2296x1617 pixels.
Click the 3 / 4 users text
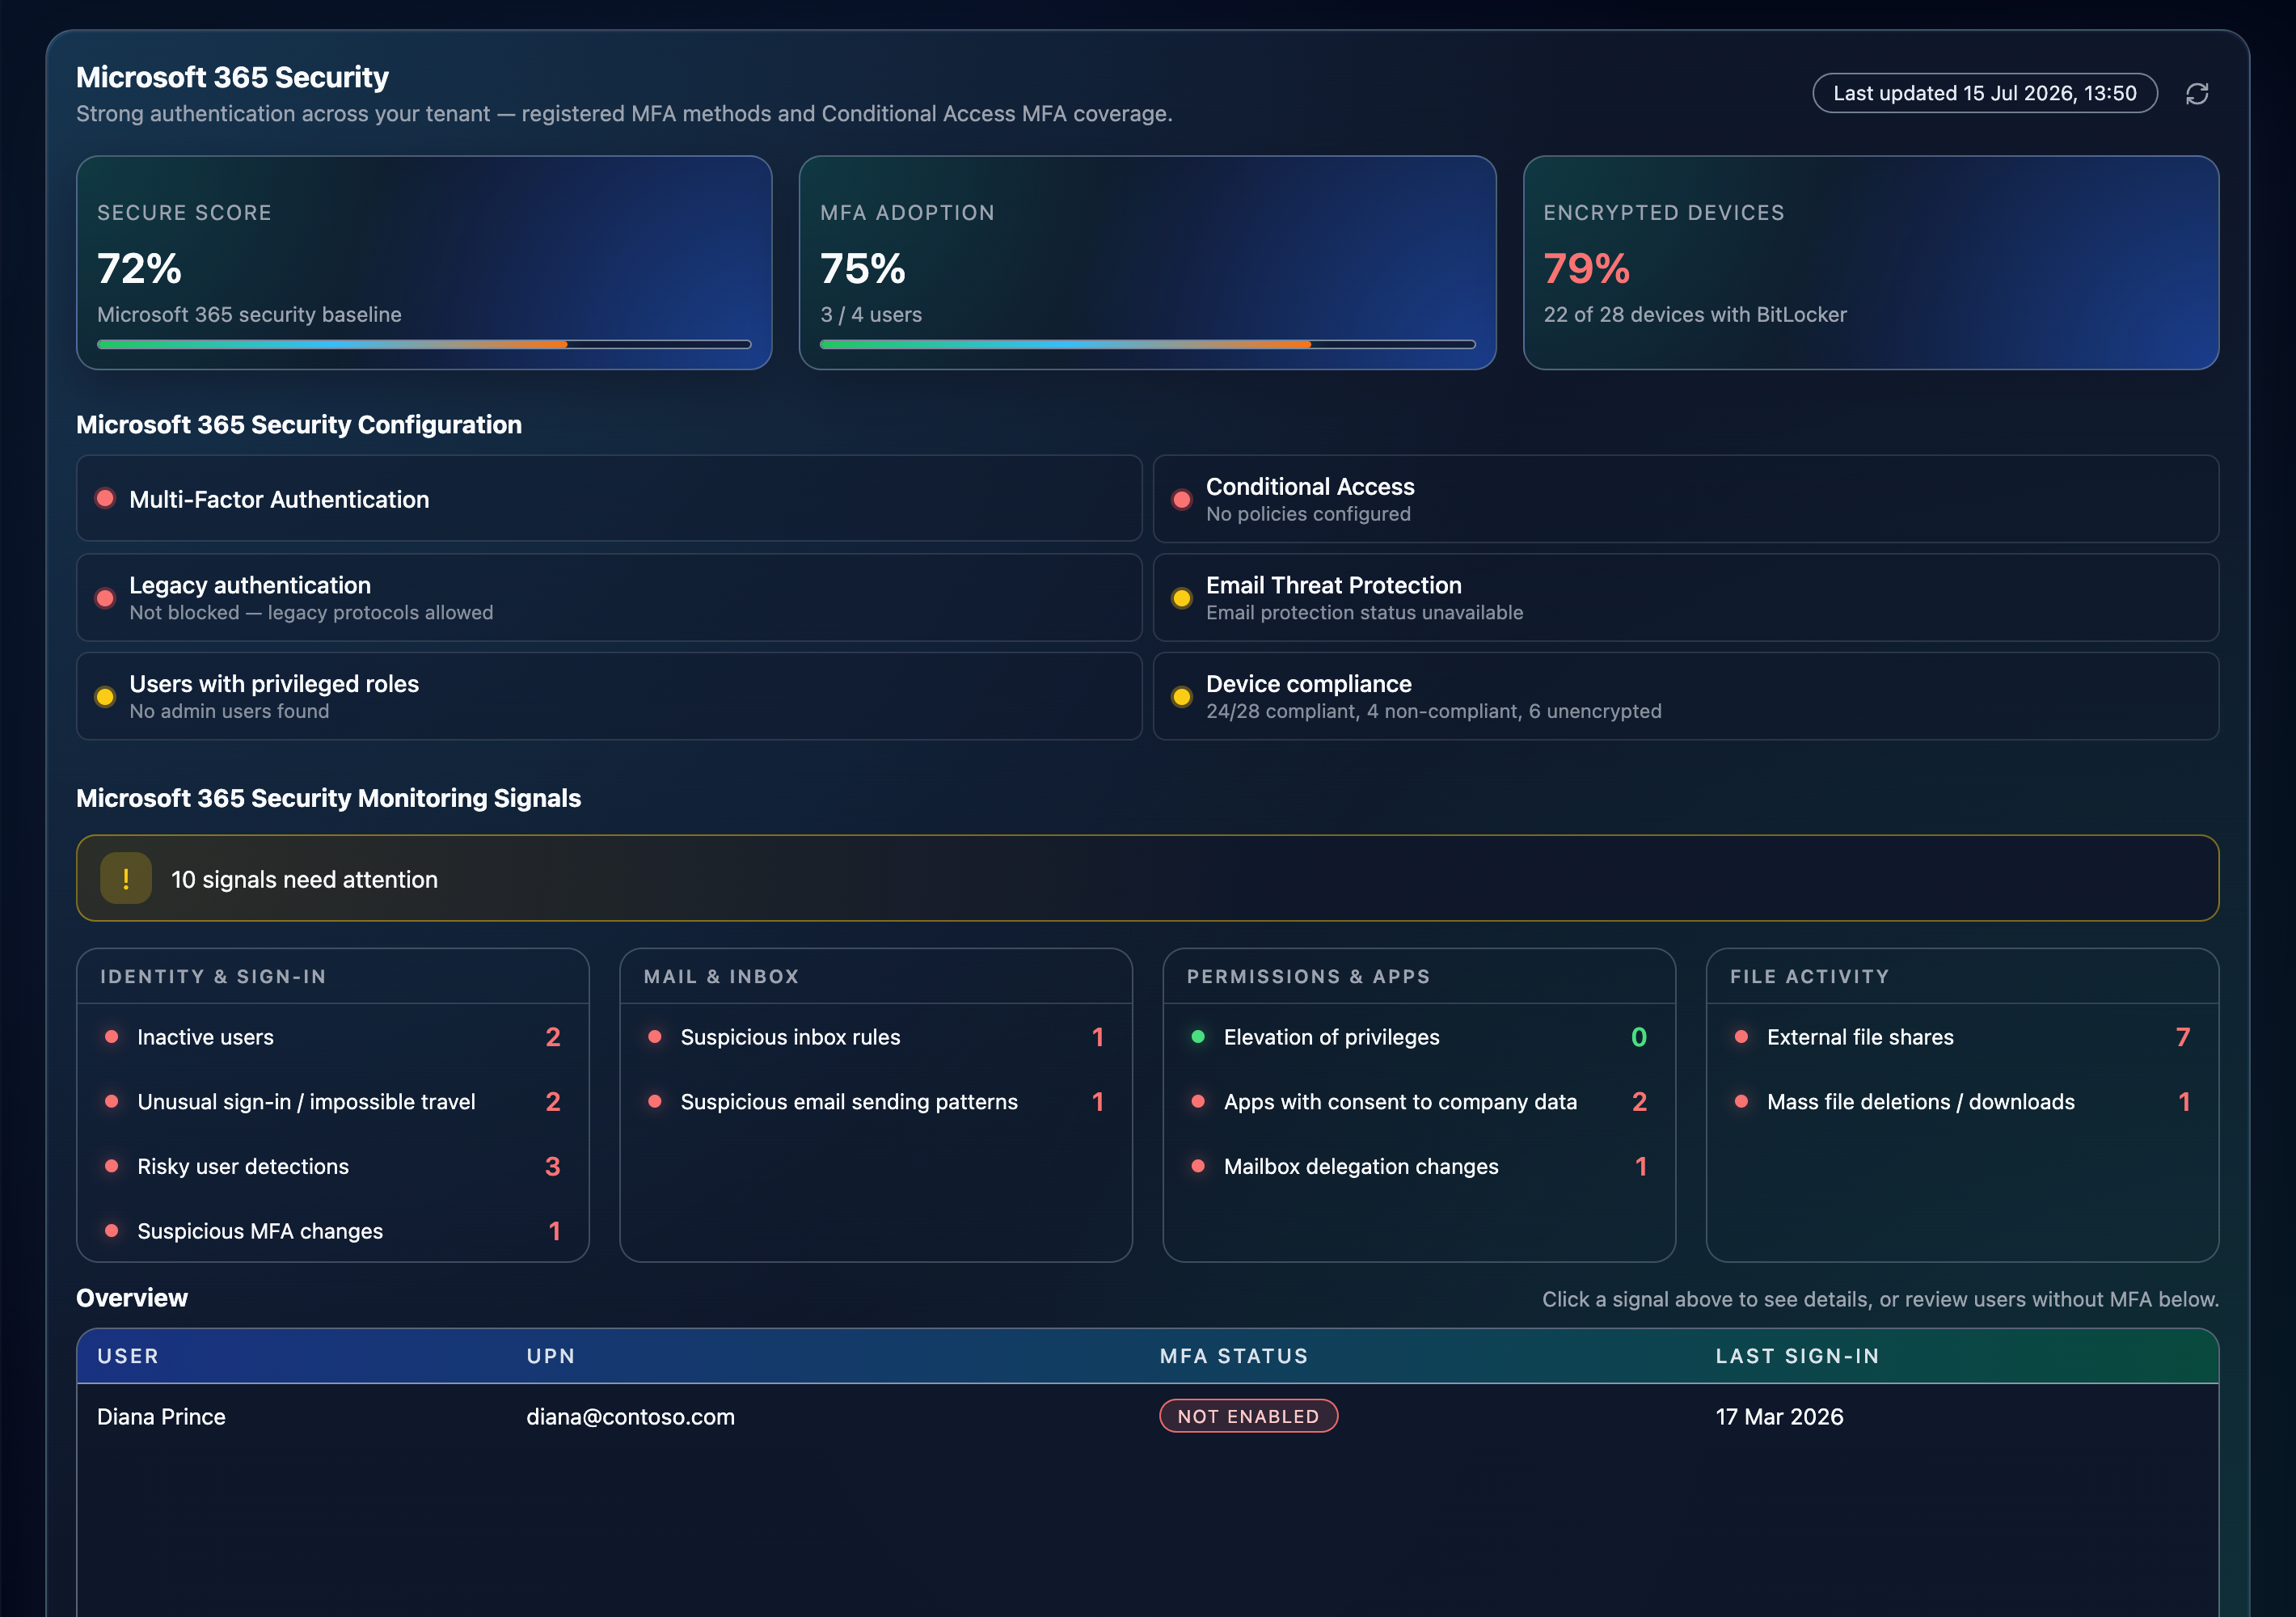tap(871, 314)
